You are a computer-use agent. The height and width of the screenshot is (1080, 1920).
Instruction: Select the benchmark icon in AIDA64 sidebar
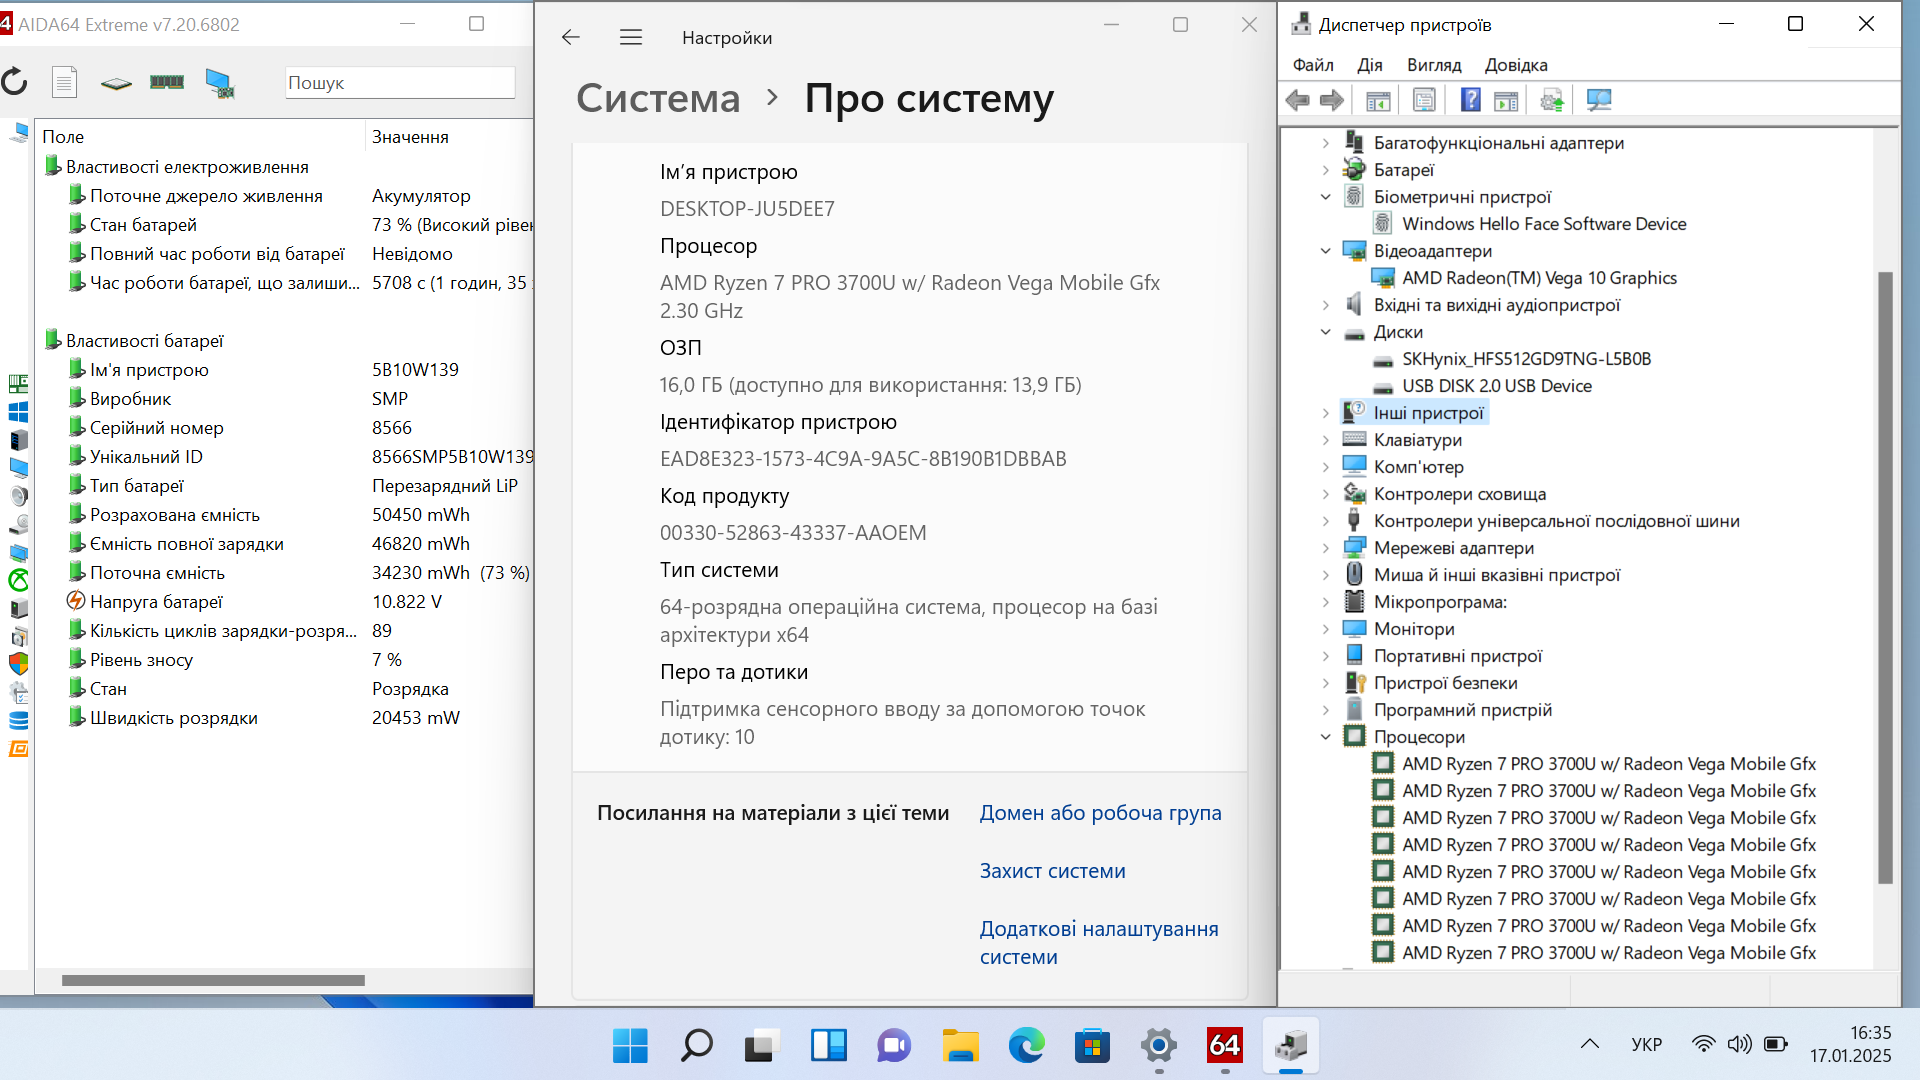coord(18,749)
